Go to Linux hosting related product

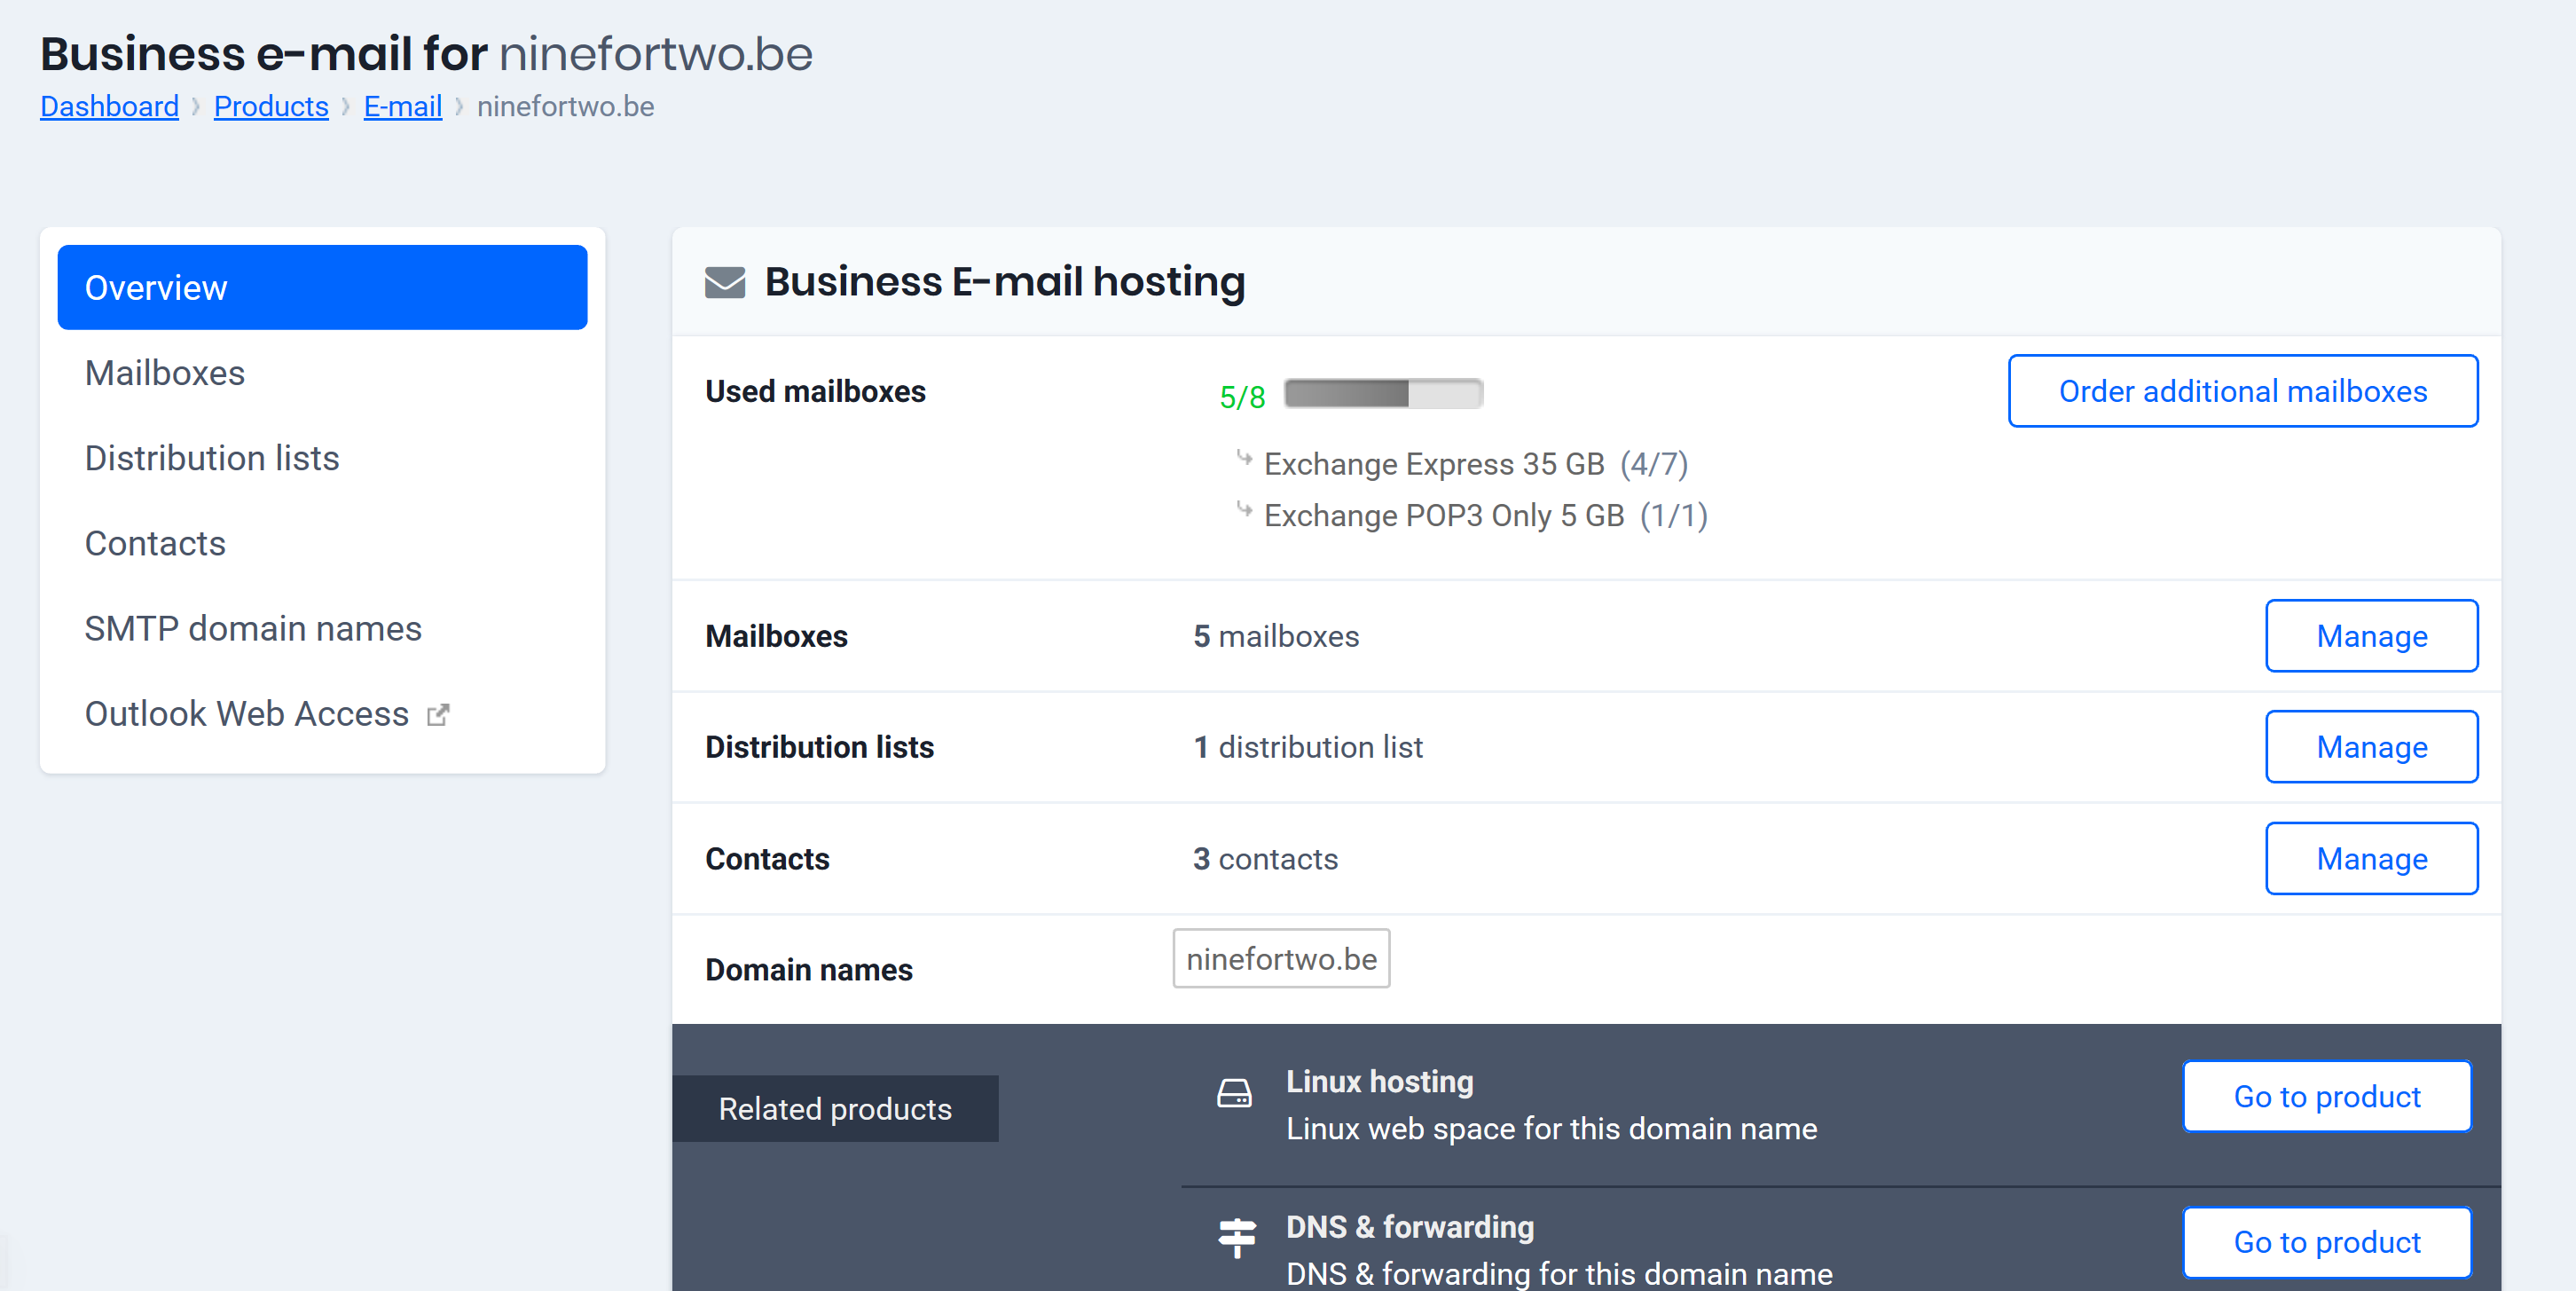click(x=2326, y=1097)
